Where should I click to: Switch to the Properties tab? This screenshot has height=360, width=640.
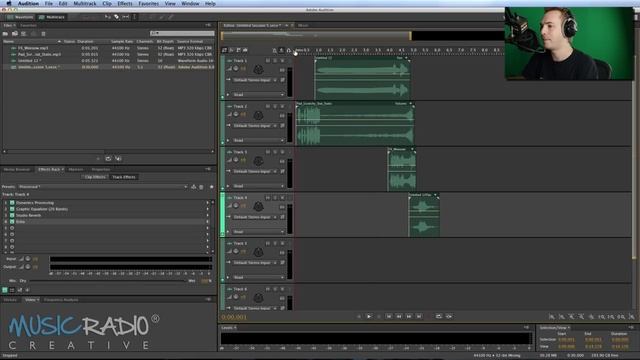(x=101, y=169)
